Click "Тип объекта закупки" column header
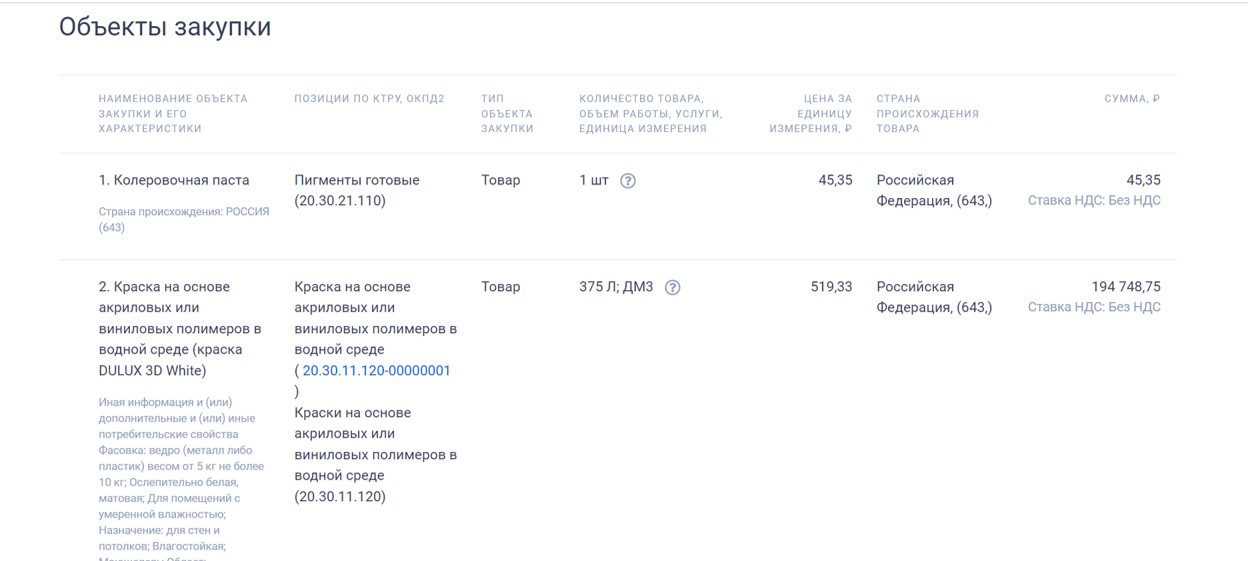 (x=507, y=113)
